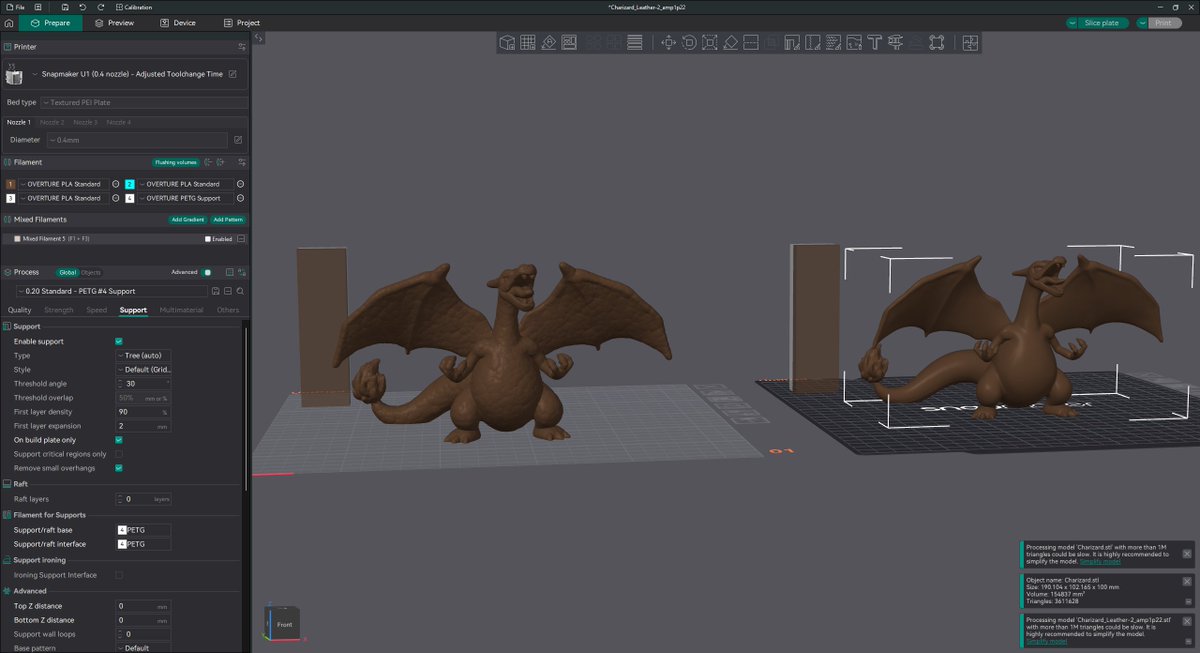Screen dimensions: 1200x653
Task: Open filament 1 OVERTURE PLA dropdown
Action: coord(63,184)
